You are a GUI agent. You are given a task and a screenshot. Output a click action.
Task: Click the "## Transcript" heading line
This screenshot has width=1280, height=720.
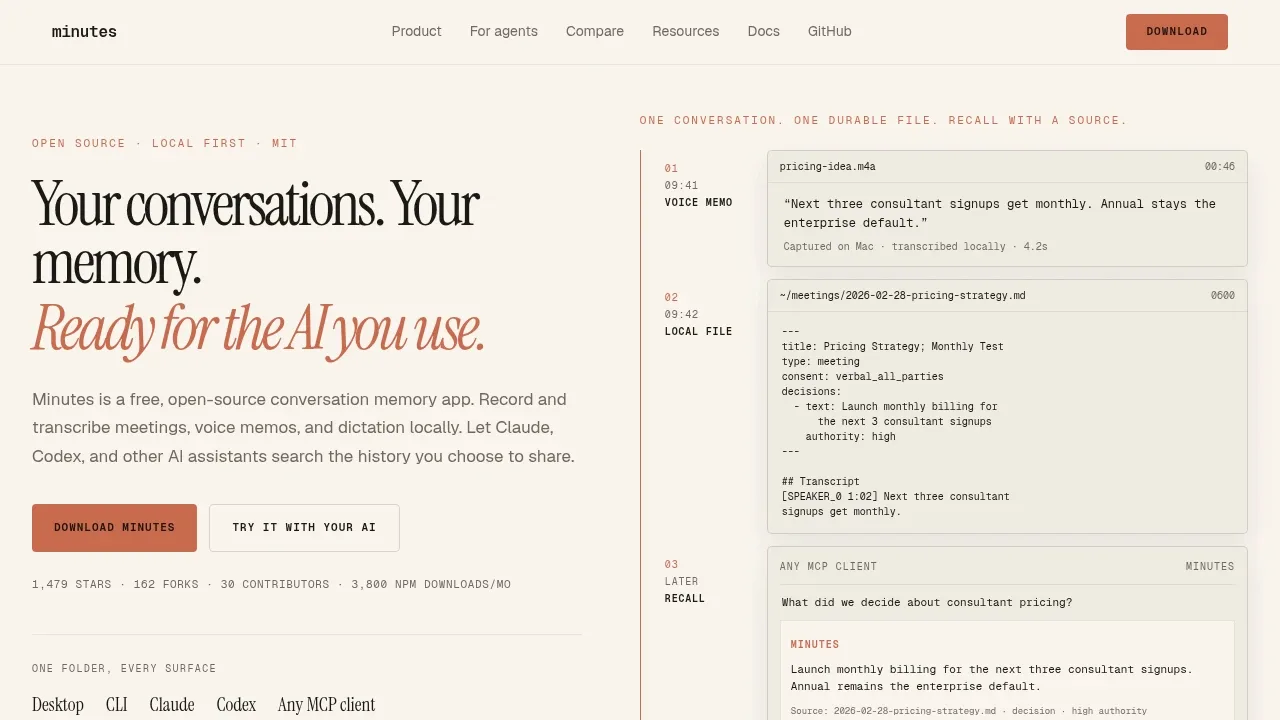coord(821,482)
